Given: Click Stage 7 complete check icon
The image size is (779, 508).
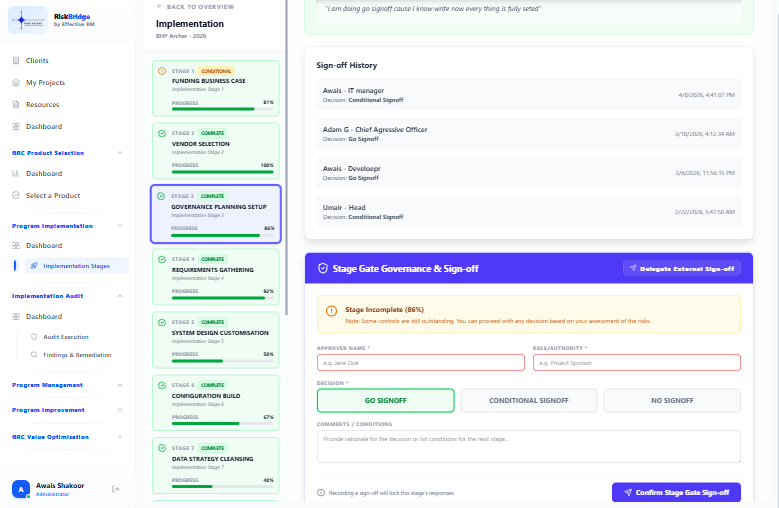Looking at the screenshot, I should click(x=162, y=448).
